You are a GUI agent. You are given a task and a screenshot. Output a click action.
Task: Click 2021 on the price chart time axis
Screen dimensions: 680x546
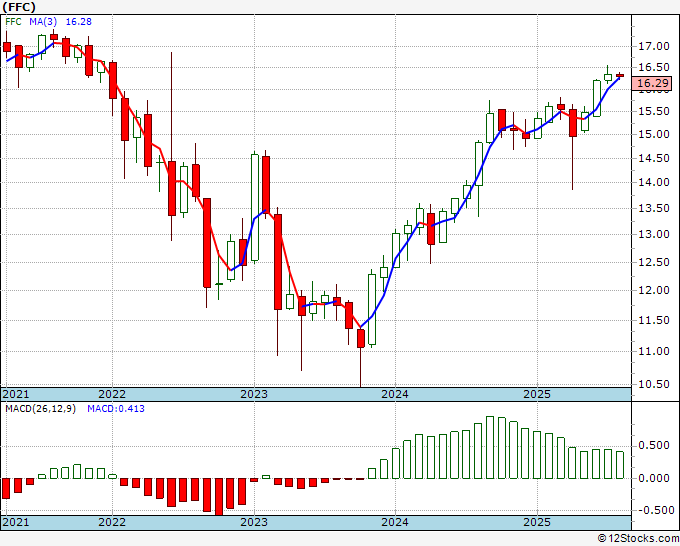point(16,394)
